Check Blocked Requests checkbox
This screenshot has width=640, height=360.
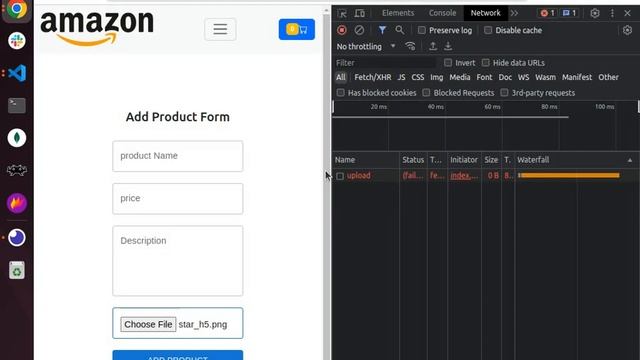click(x=426, y=93)
